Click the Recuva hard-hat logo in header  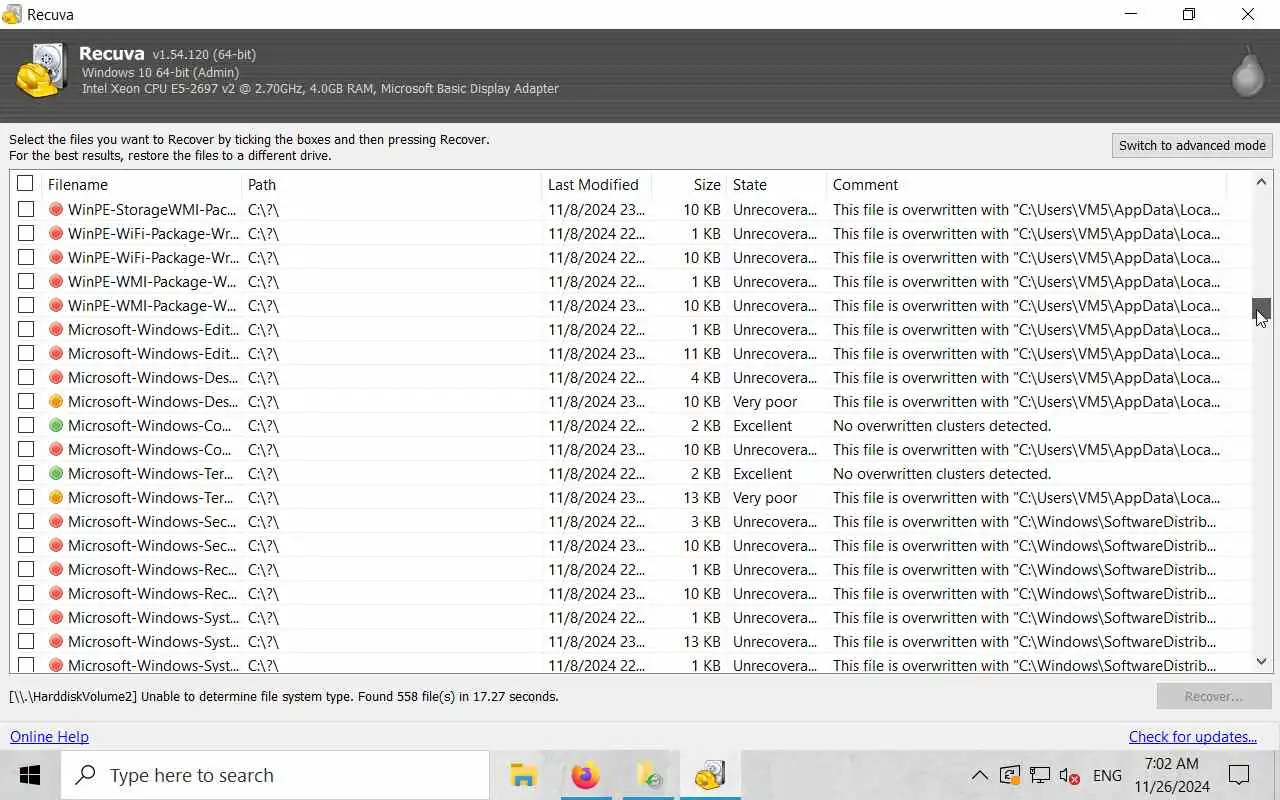(x=42, y=71)
